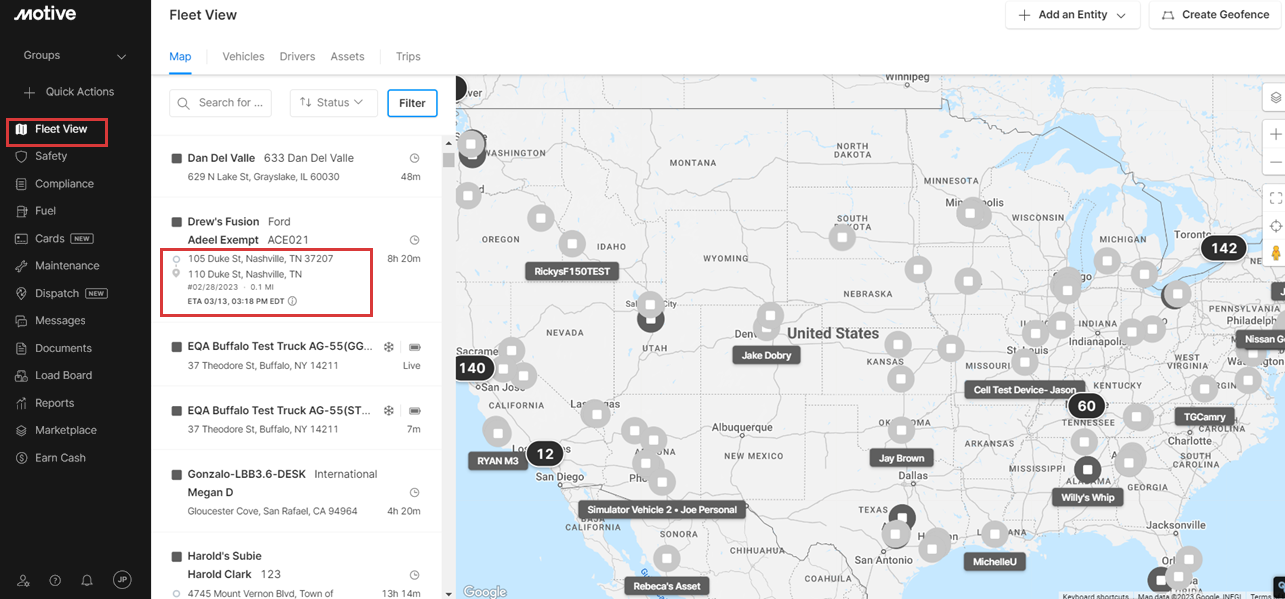
Task: Click the 140 vehicle cluster marker
Action: (472, 368)
